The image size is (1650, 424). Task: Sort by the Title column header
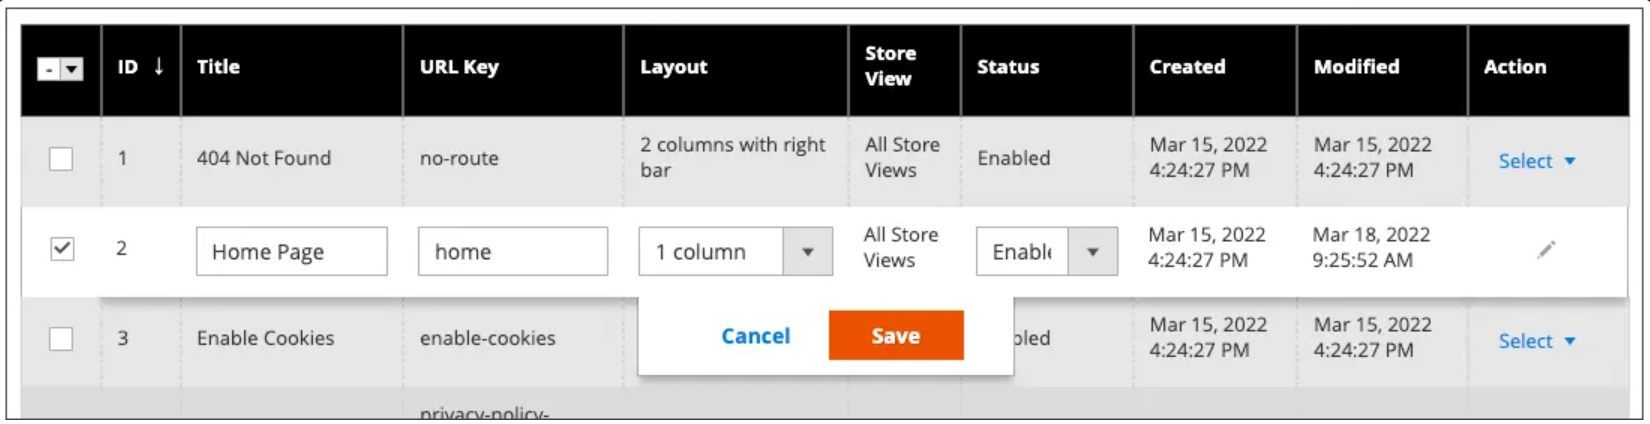click(x=218, y=67)
